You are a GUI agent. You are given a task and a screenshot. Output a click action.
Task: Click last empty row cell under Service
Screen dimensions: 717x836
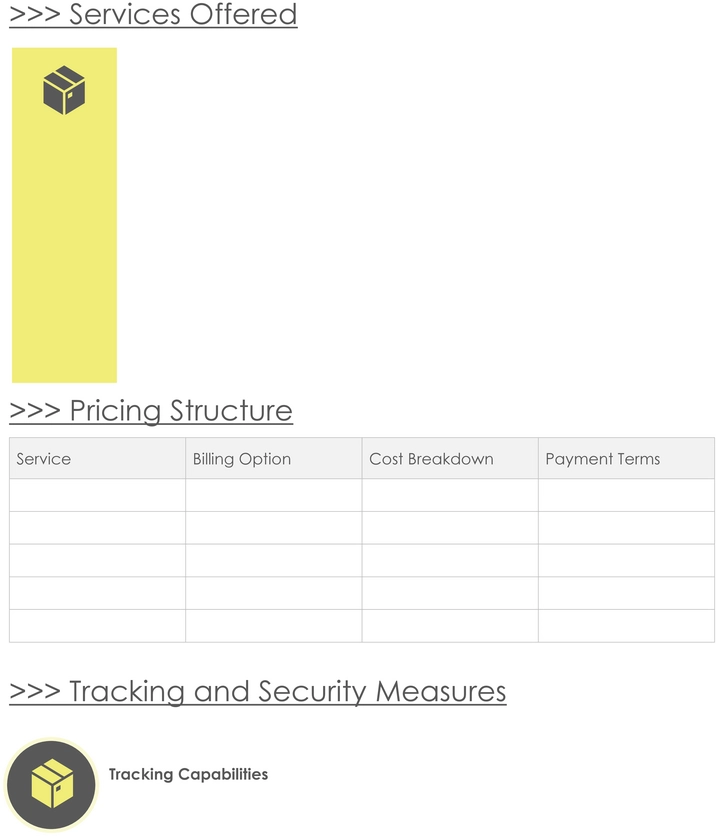(x=98, y=626)
